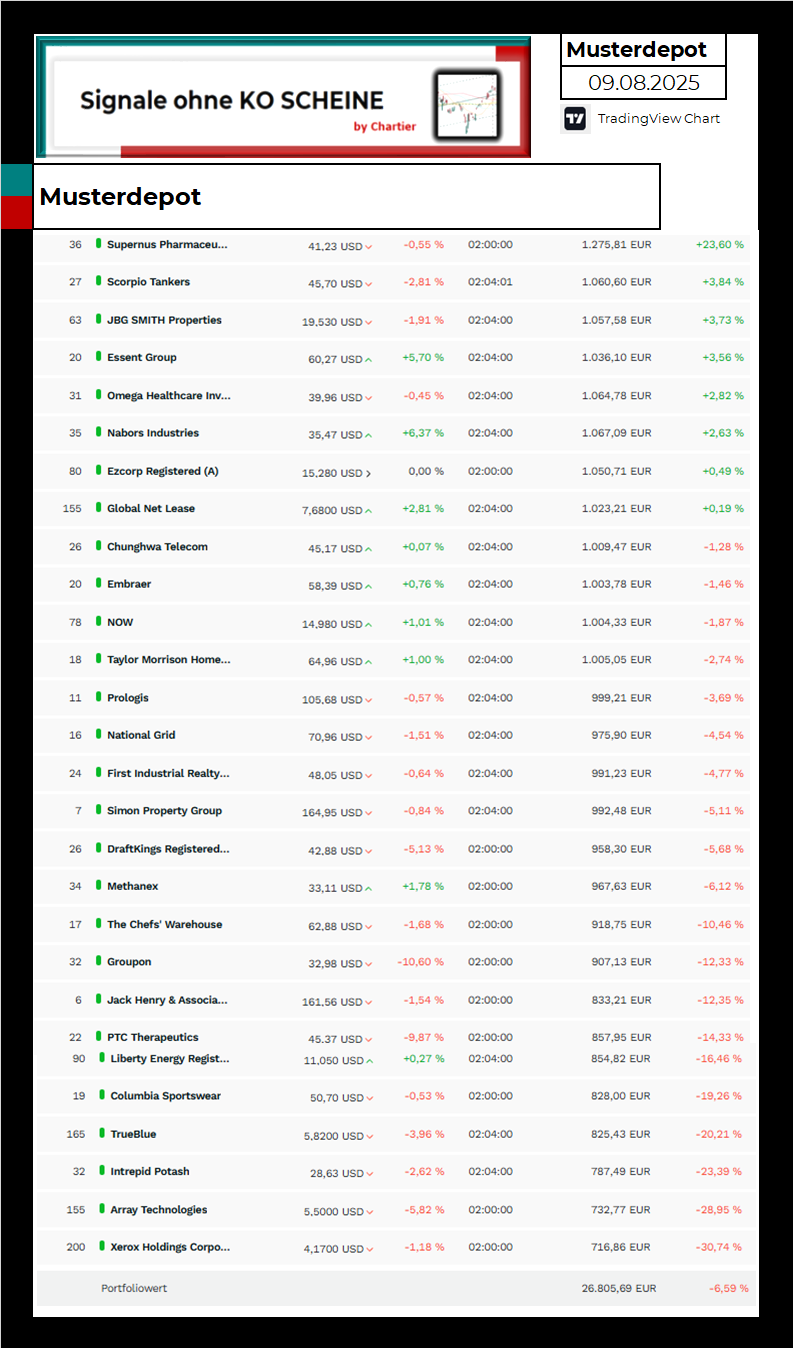Image resolution: width=793 pixels, height=1348 pixels.
Task: Select the -9,87 % PTC daily change
Action: [423, 1037]
